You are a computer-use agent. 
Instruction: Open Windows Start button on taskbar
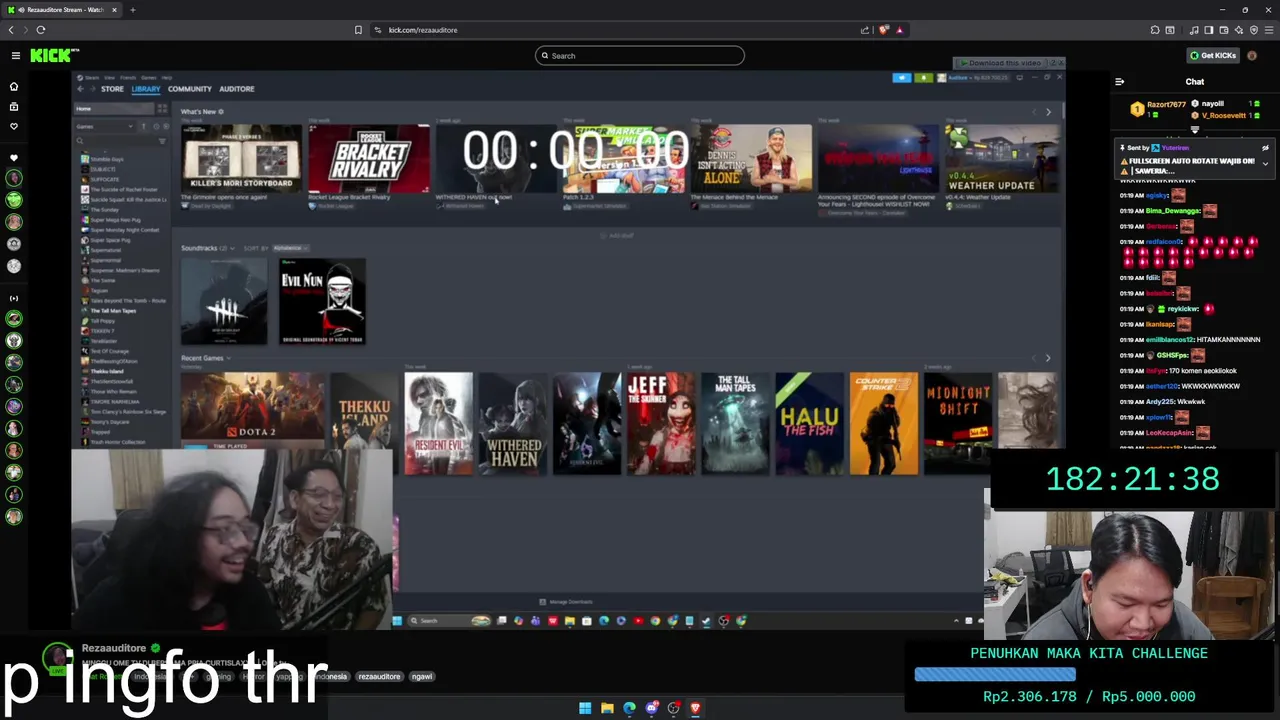pos(585,709)
